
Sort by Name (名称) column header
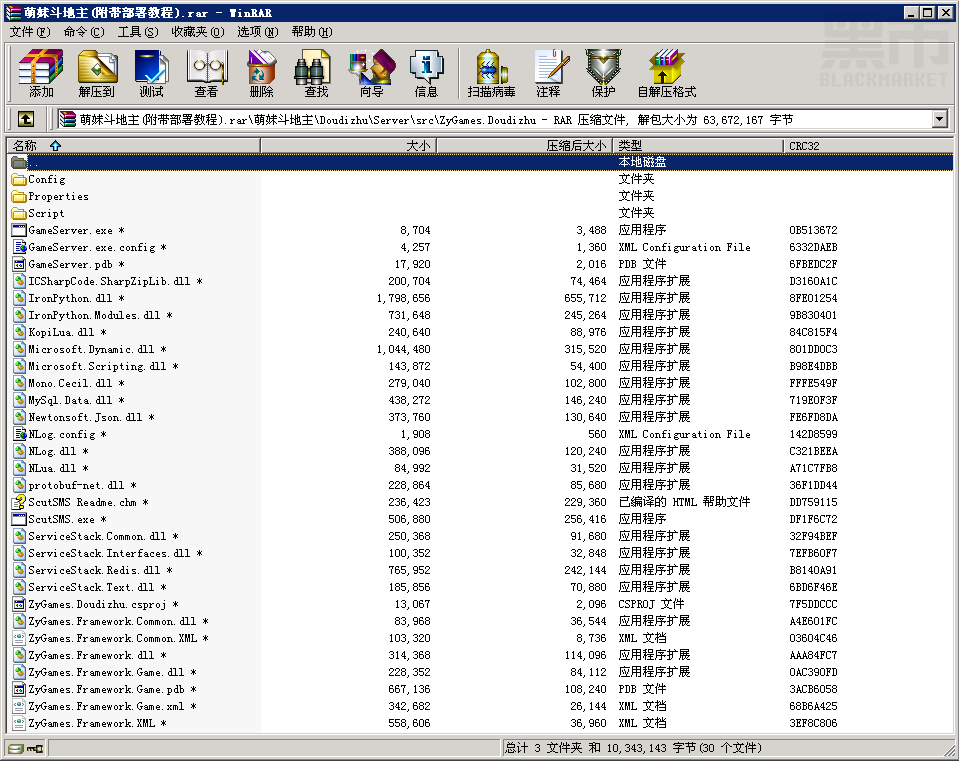(x=133, y=146)
